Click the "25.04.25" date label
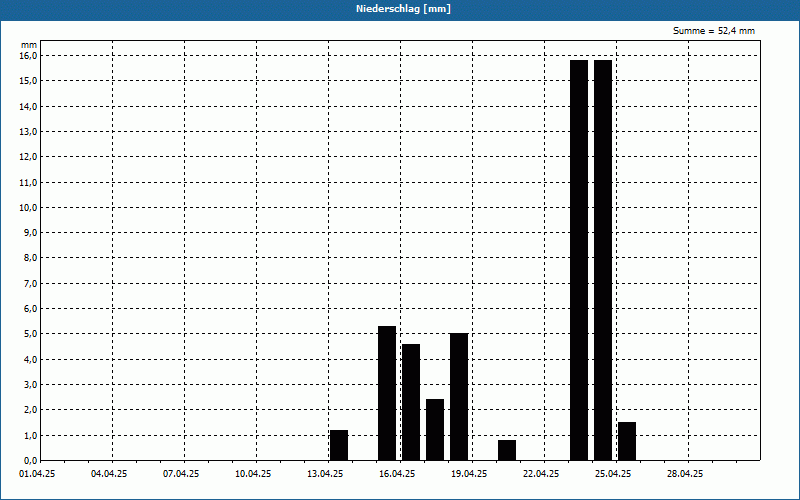 pyautogui.click(x=613, y=474)
